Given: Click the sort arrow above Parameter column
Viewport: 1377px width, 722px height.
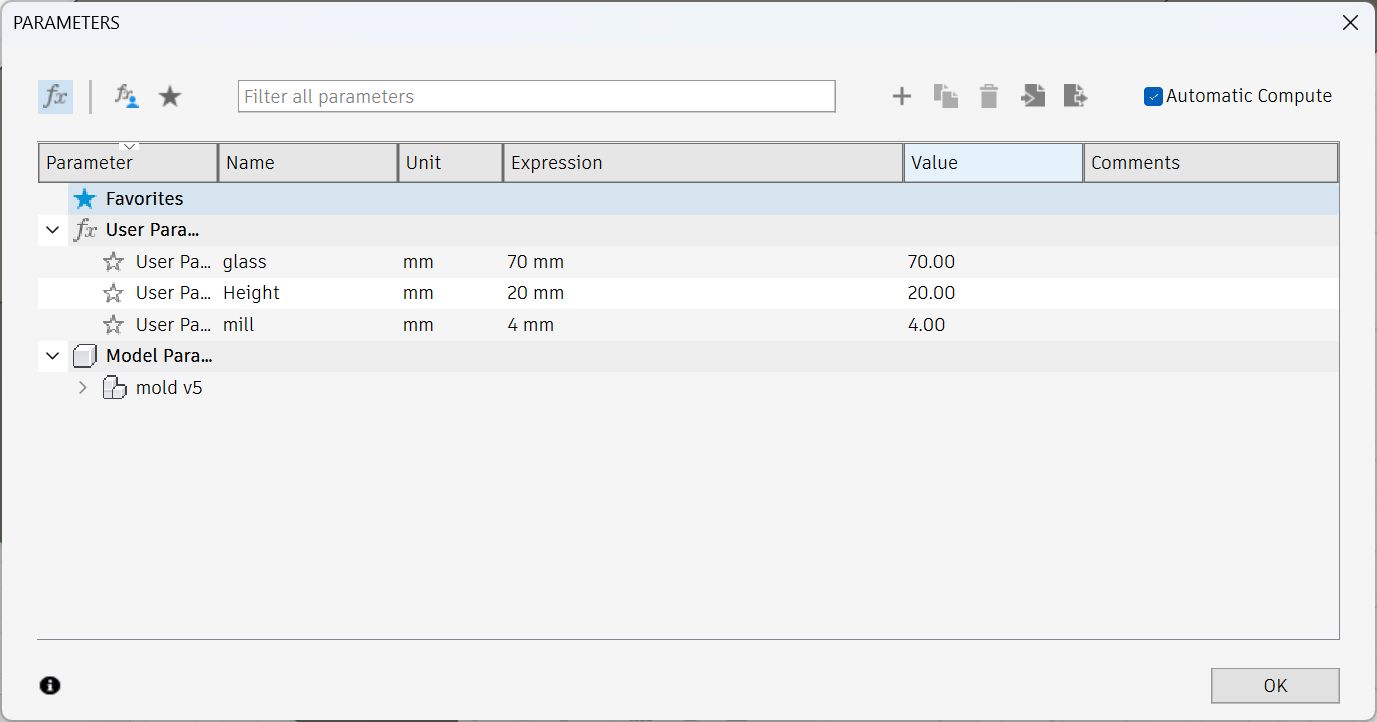Looking at the screenshot, I should [x=129, y=146].
